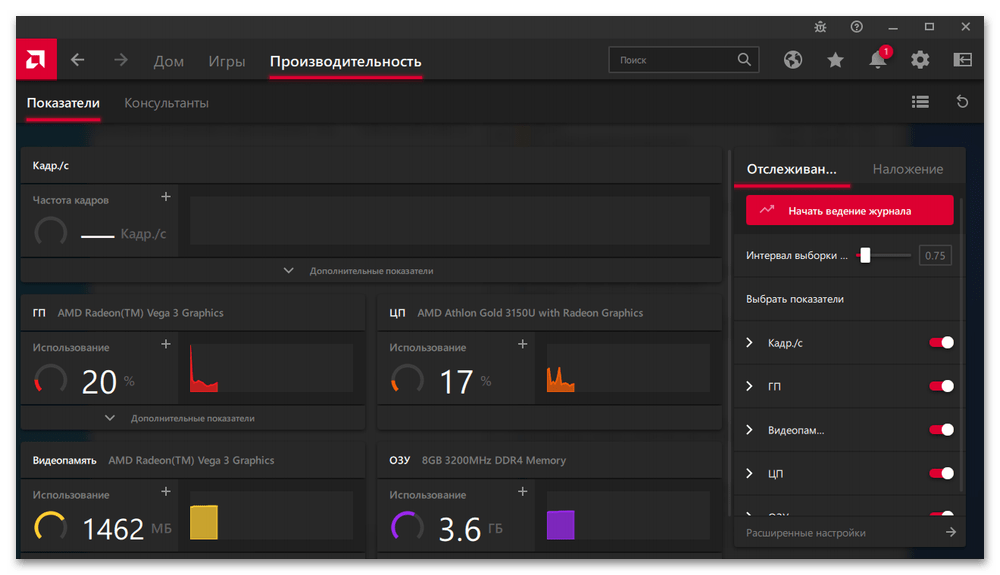
Task: Open notifications bell icon
Action: pos(878,60)
